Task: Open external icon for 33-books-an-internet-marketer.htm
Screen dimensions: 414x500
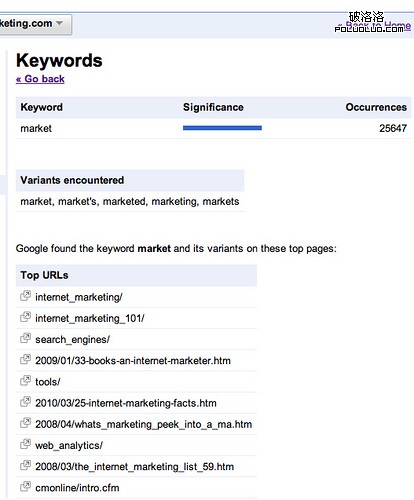Action: [25, 359]
